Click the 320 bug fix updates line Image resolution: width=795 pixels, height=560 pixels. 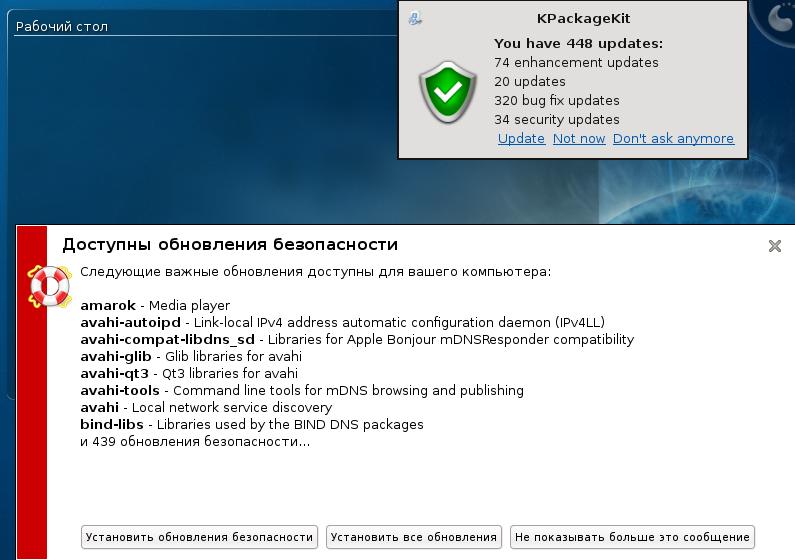557,100
